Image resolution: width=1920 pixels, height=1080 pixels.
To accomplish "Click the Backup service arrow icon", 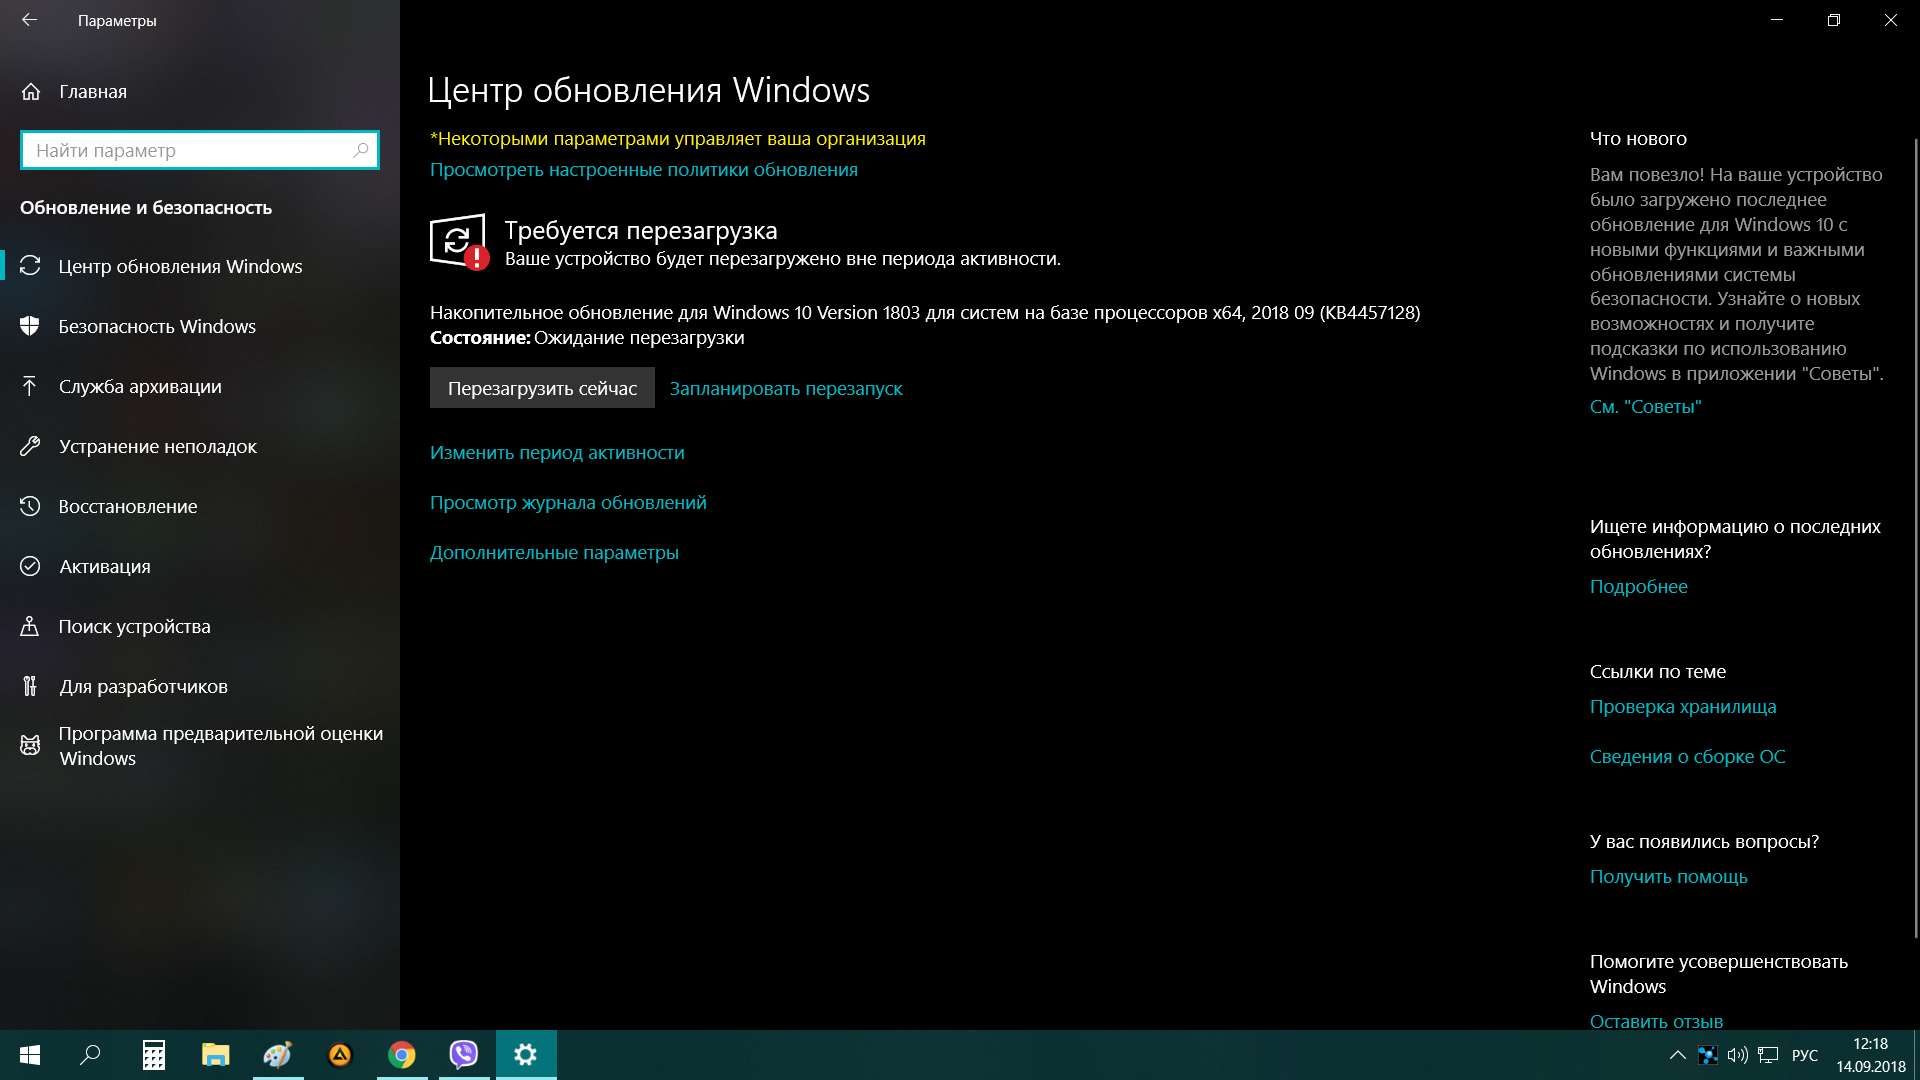I will [30, 386].
